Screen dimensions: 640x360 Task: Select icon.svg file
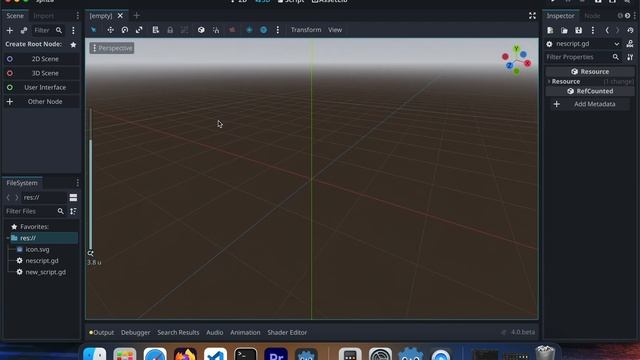tap(37, 249)
